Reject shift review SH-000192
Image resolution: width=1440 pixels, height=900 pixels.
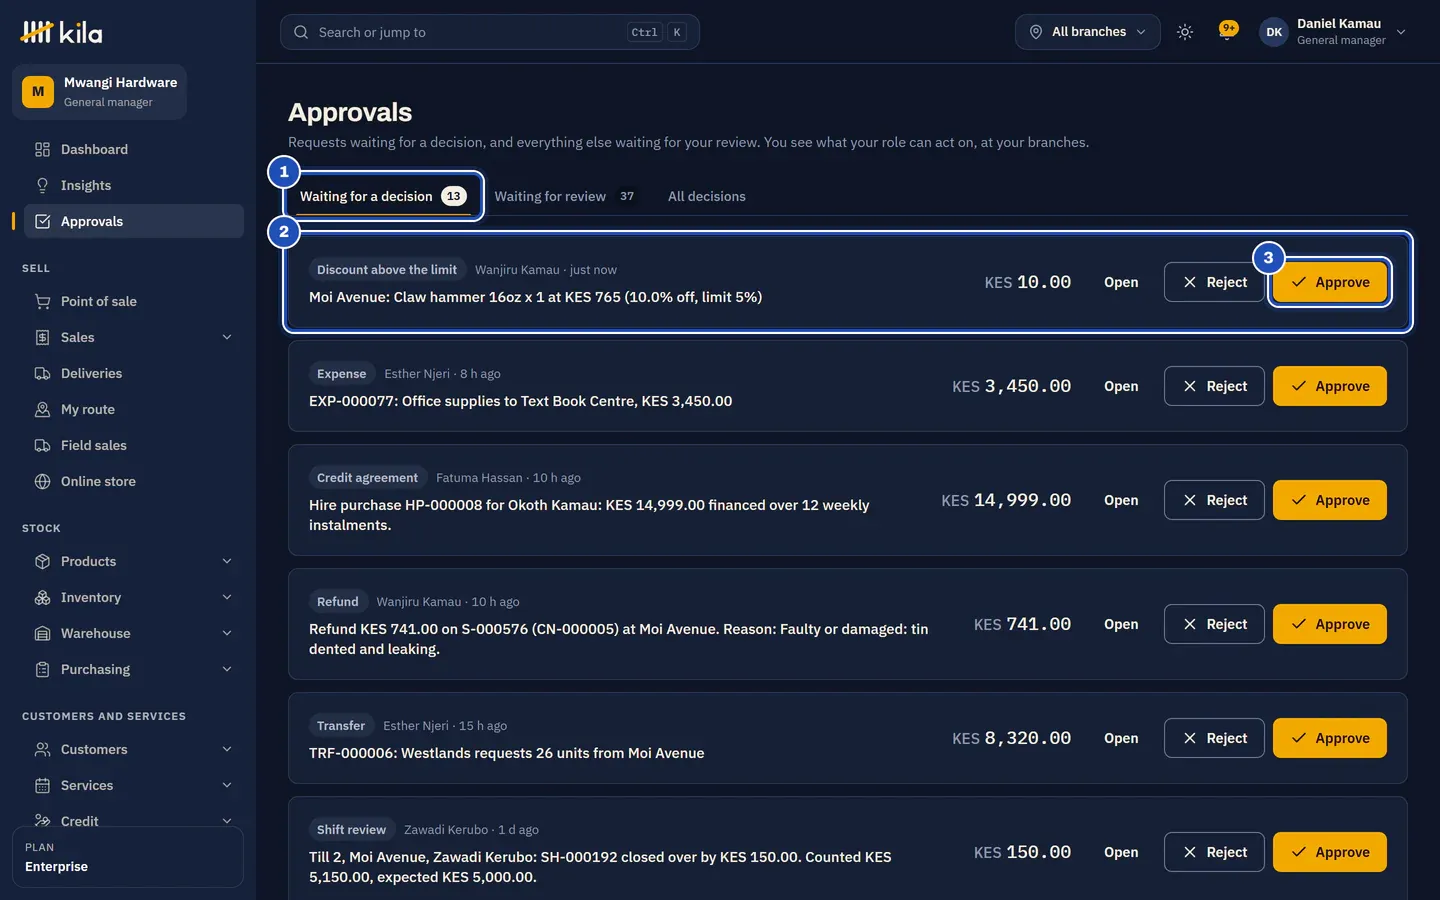1214,852
